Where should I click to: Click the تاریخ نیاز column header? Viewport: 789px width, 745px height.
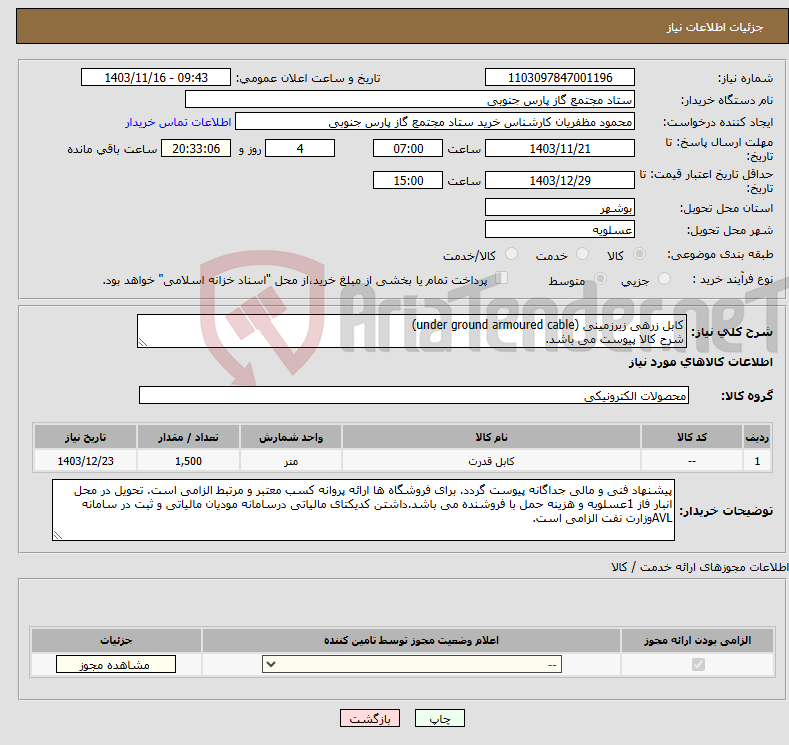tap(85, 437)
